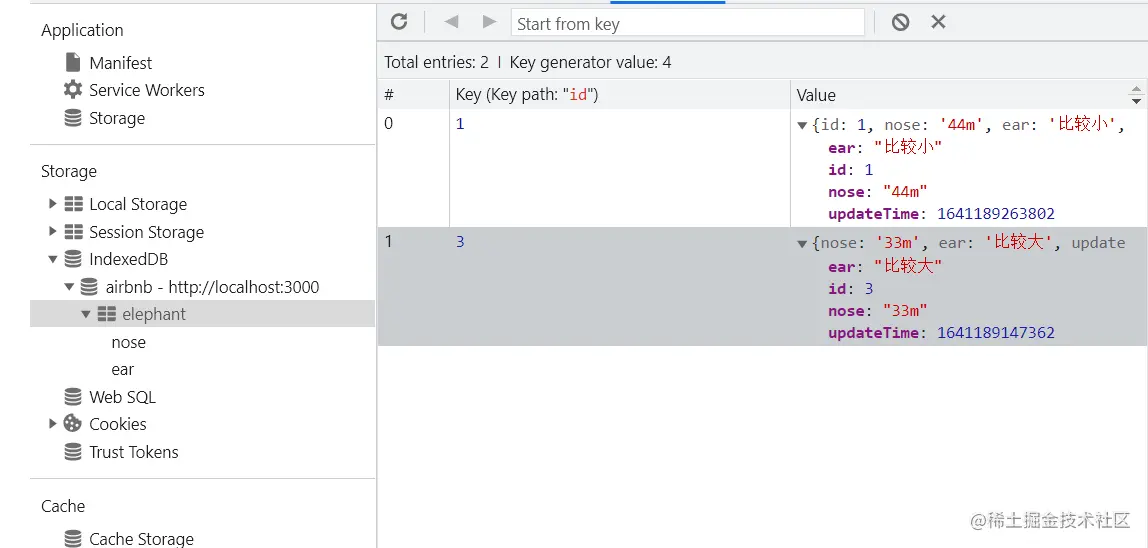Click the airbnb database icon
This screenshot has height=548, width=1148.
[89, 287]
